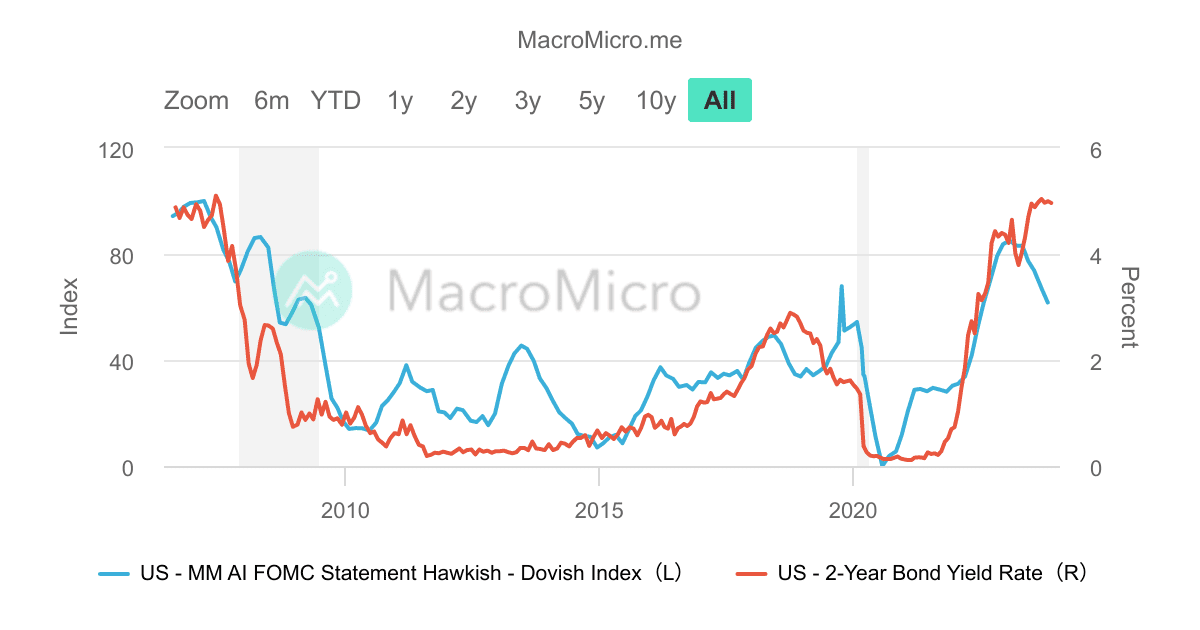Choose the 2y time range

pos(462,100)
